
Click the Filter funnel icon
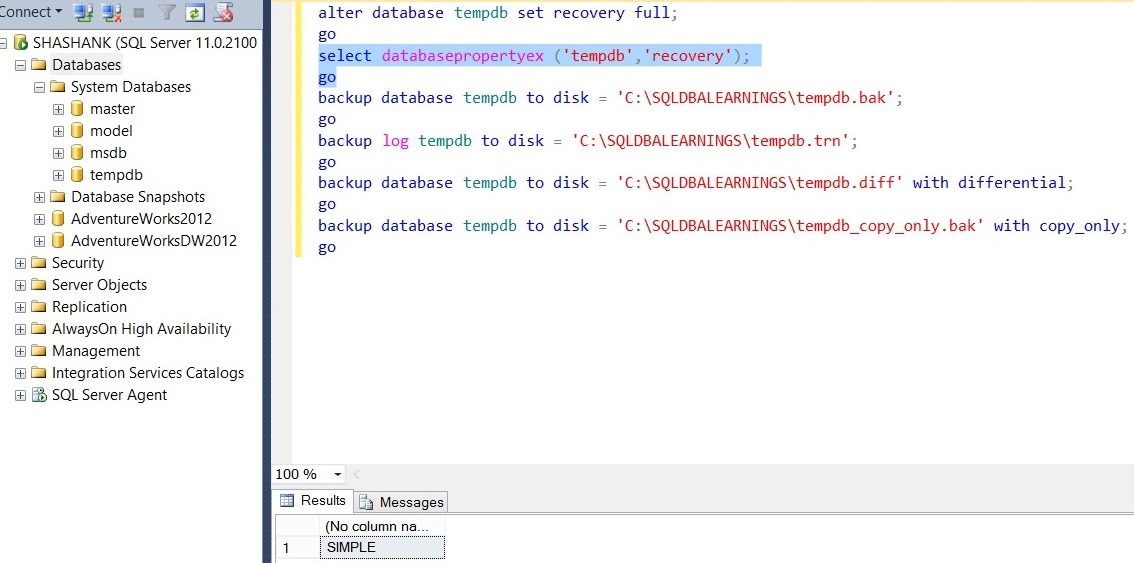(167, 12)
